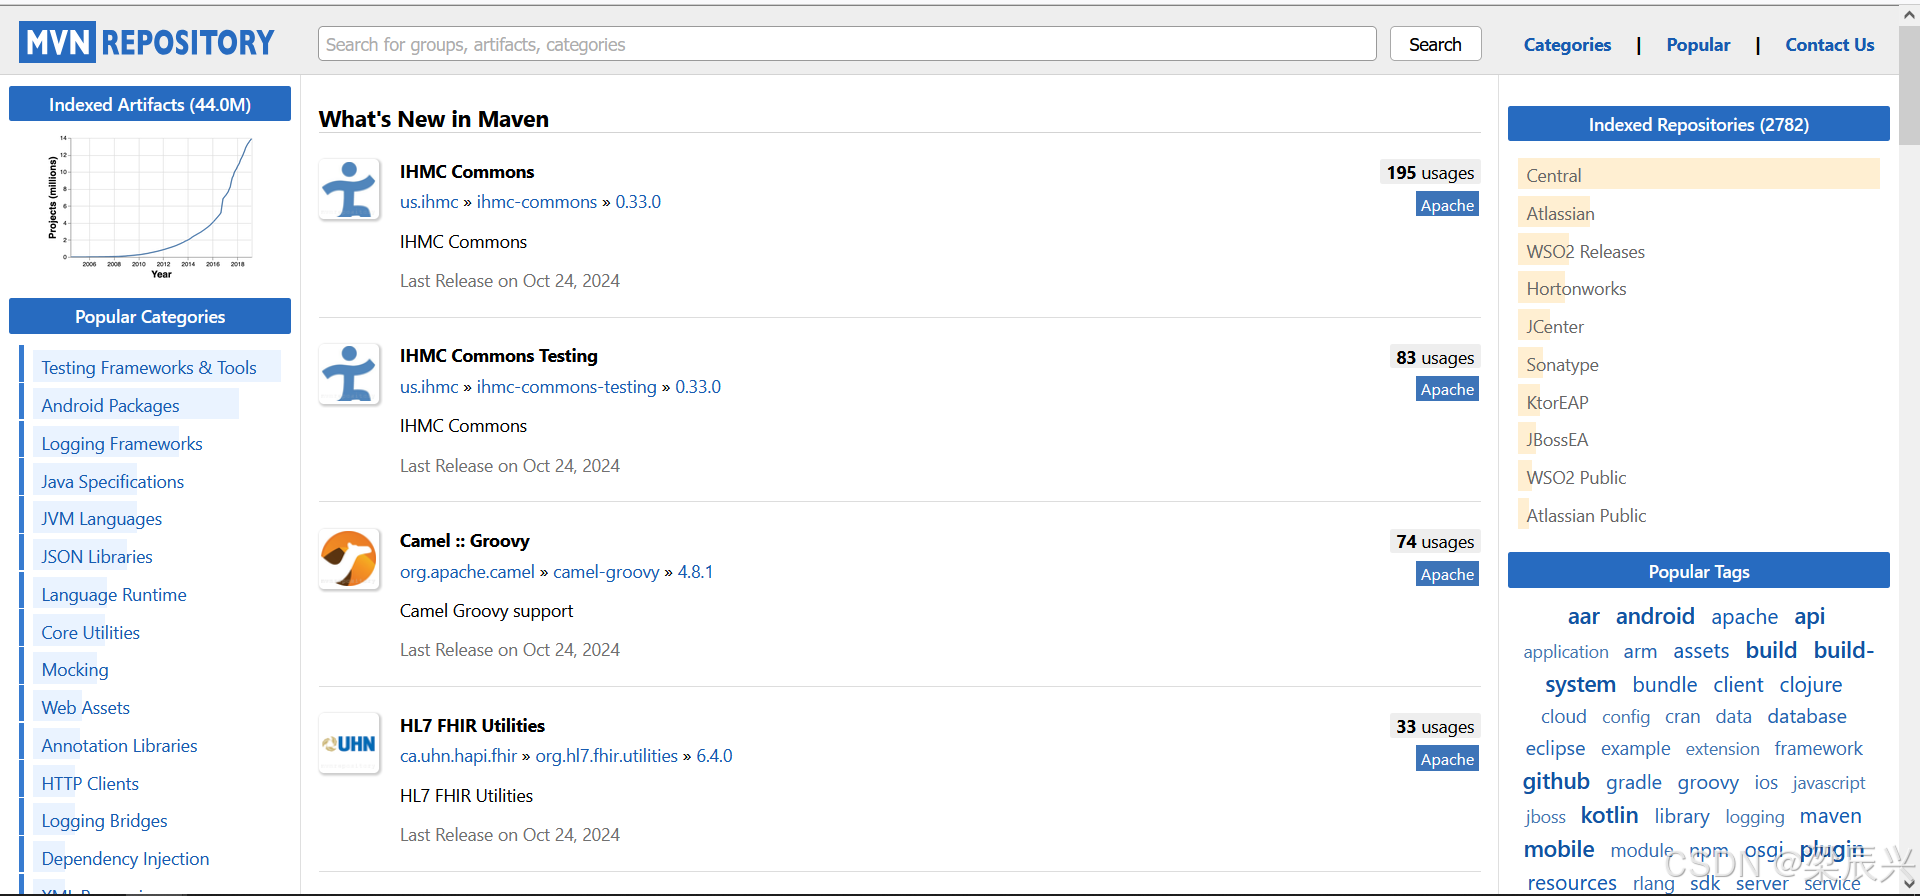Click the indexed artifacts growth chart

[150, 205]
